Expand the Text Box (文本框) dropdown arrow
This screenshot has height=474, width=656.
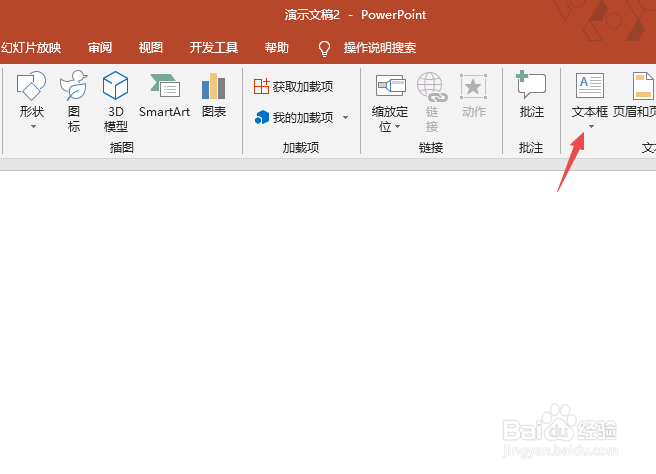point(591,126)
